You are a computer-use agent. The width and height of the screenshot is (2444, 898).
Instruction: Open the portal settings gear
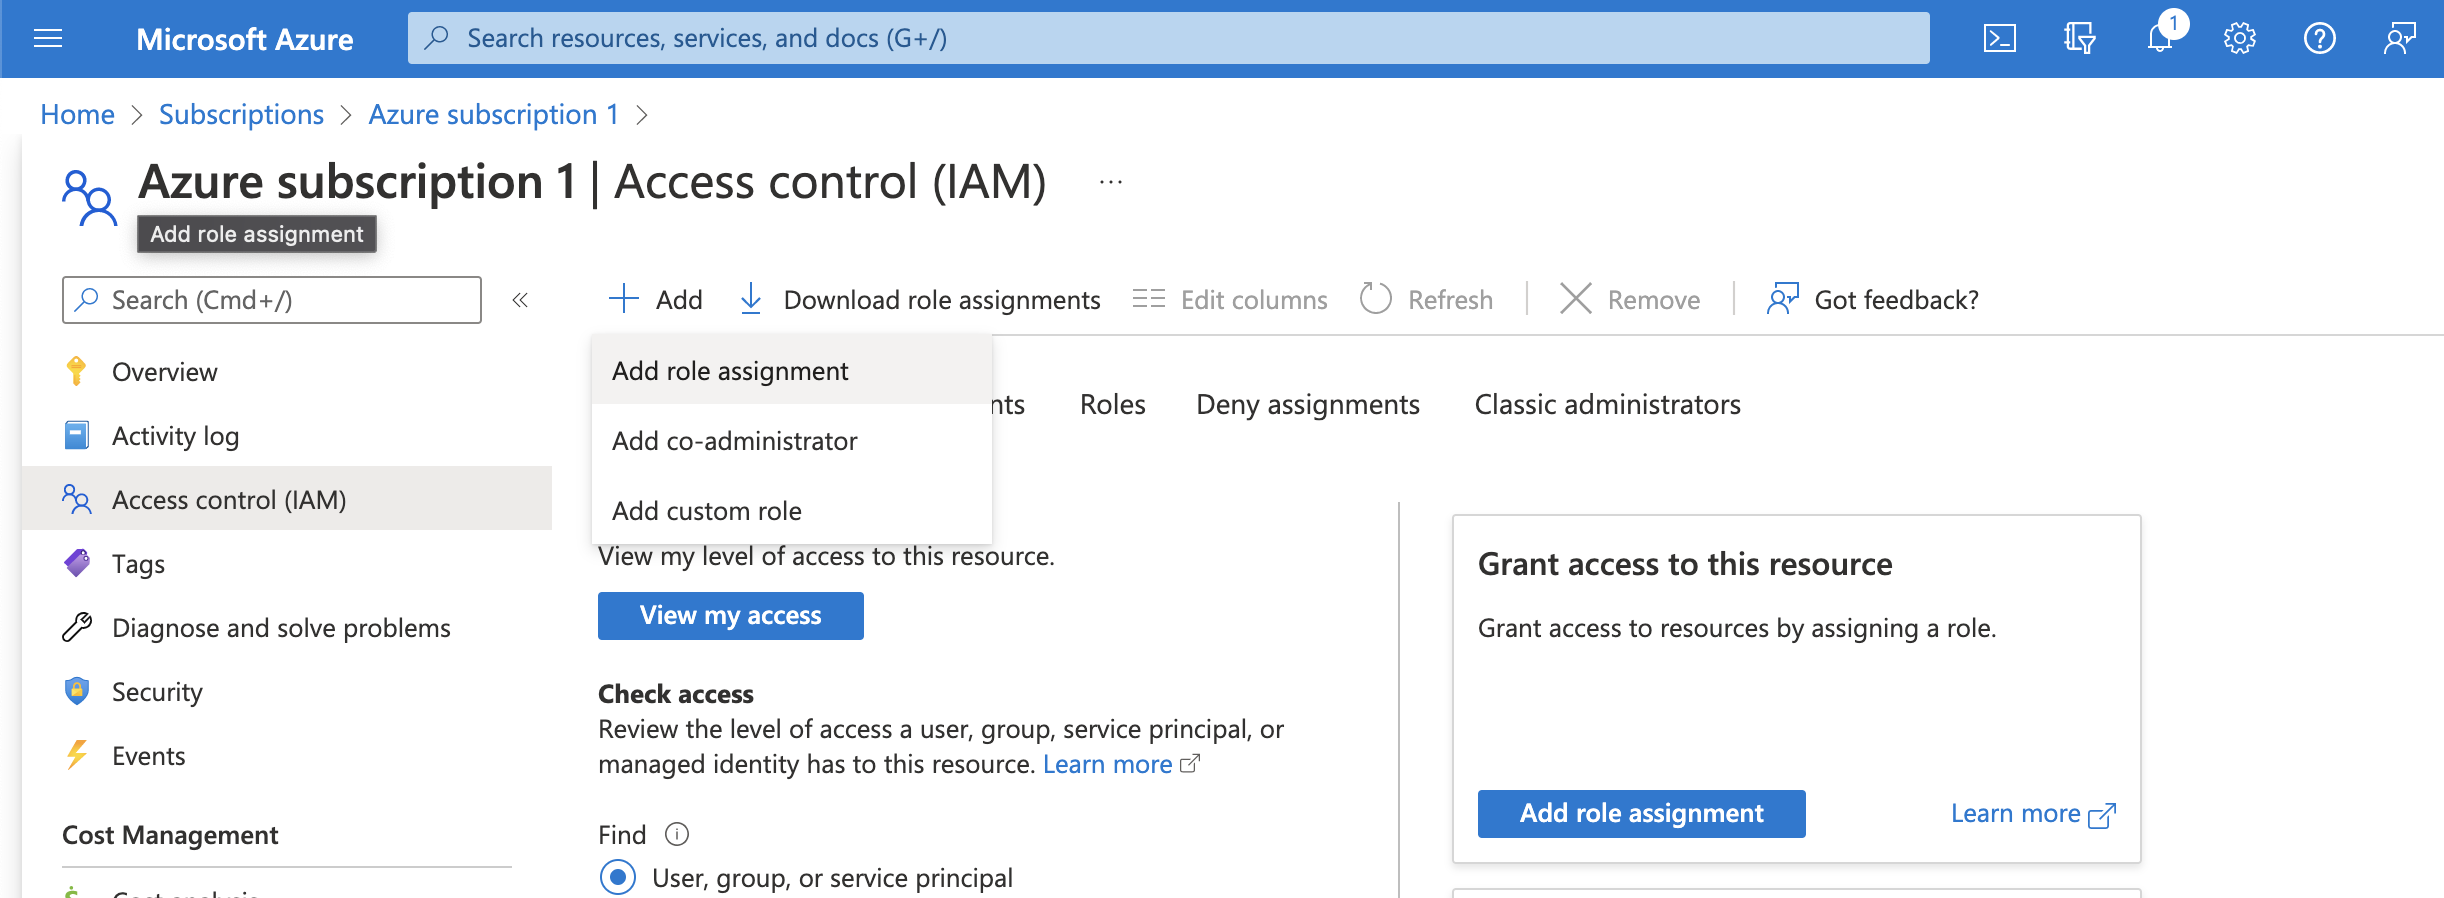point(2239,39)
